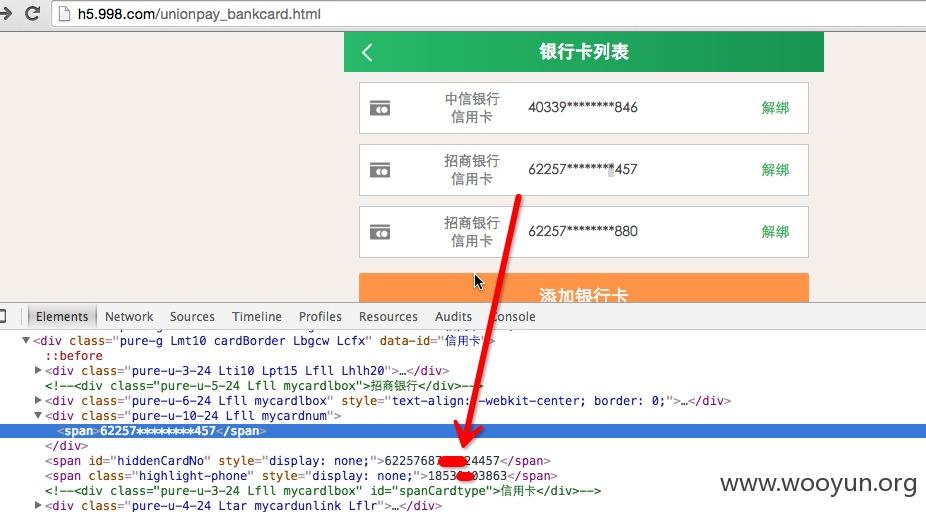
Task: Switch to the Network tab
Action: click(129, 317)
